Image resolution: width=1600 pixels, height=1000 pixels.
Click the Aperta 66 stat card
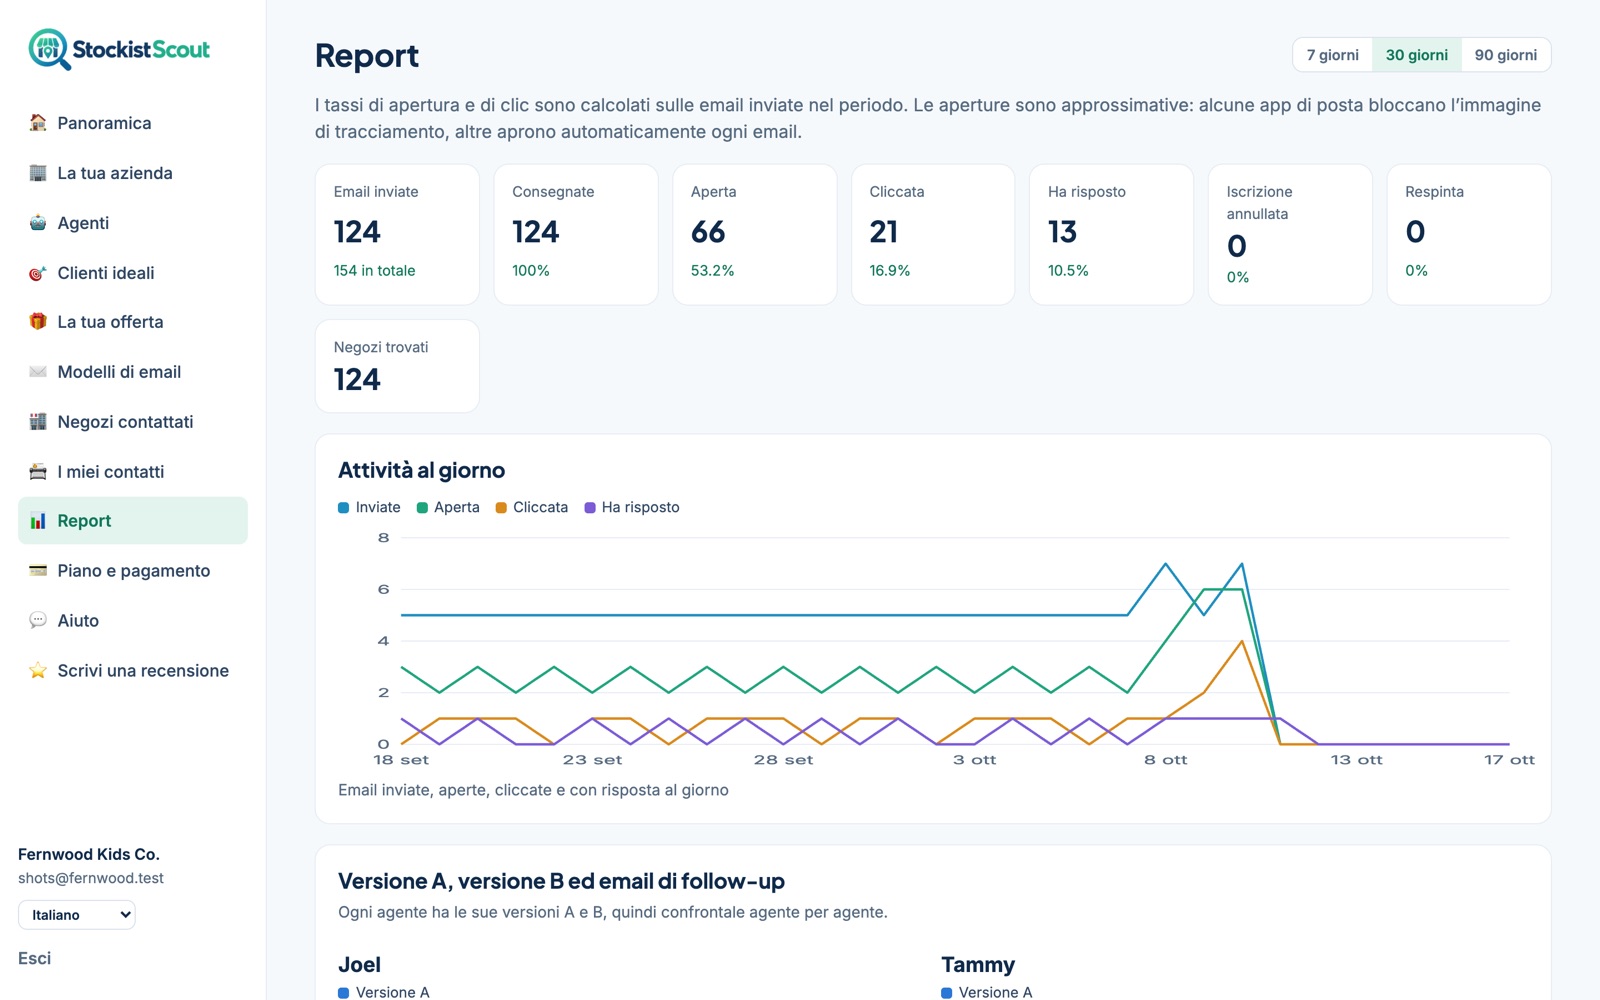(754, 235)
